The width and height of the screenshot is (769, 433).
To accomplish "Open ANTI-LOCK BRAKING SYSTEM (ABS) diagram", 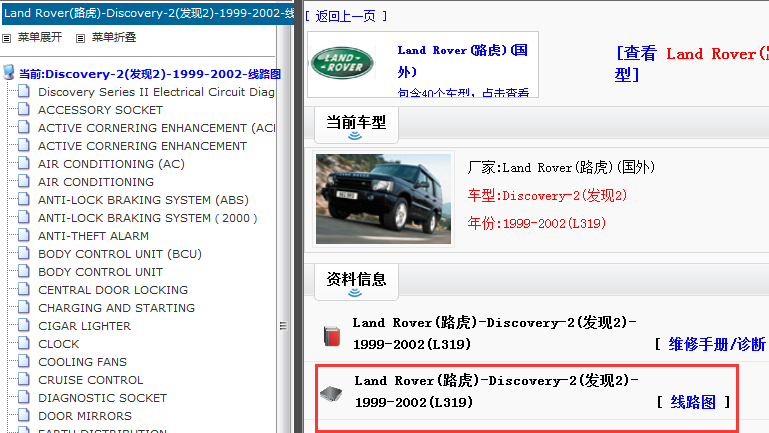I will [143, 200].
